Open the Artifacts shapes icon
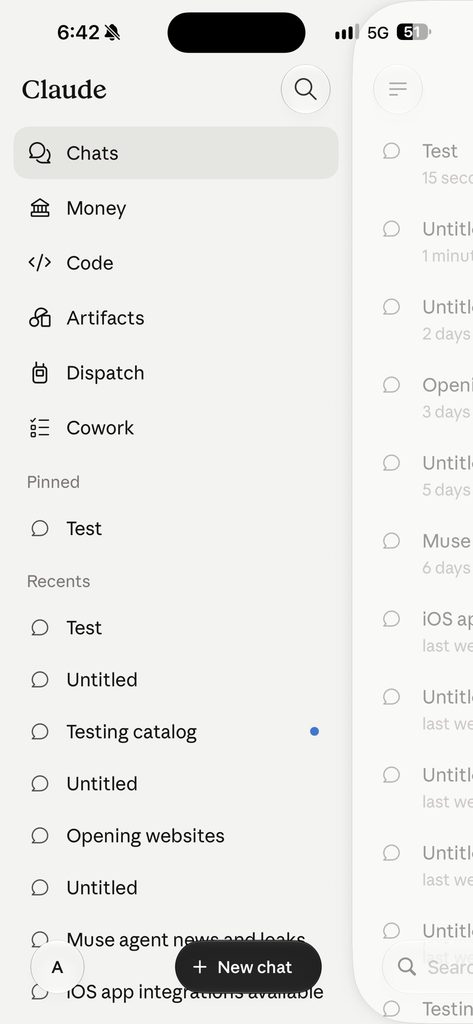 pyautogui.click(x=40, y=318)
